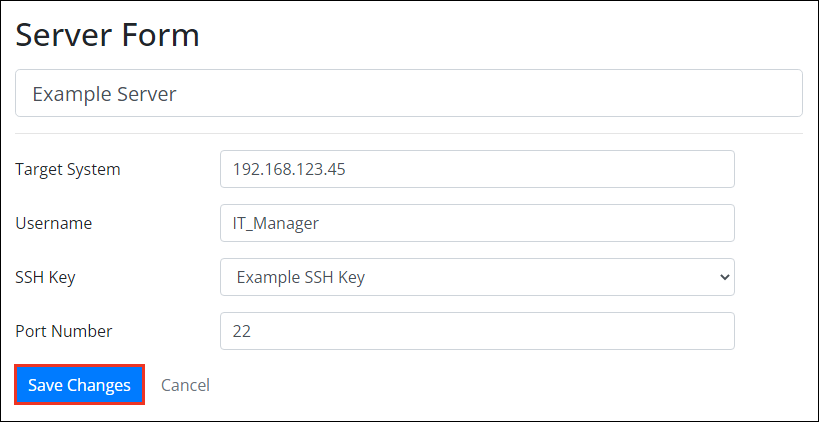
Task: Click the Target System input field
Action: coord(477,169)
